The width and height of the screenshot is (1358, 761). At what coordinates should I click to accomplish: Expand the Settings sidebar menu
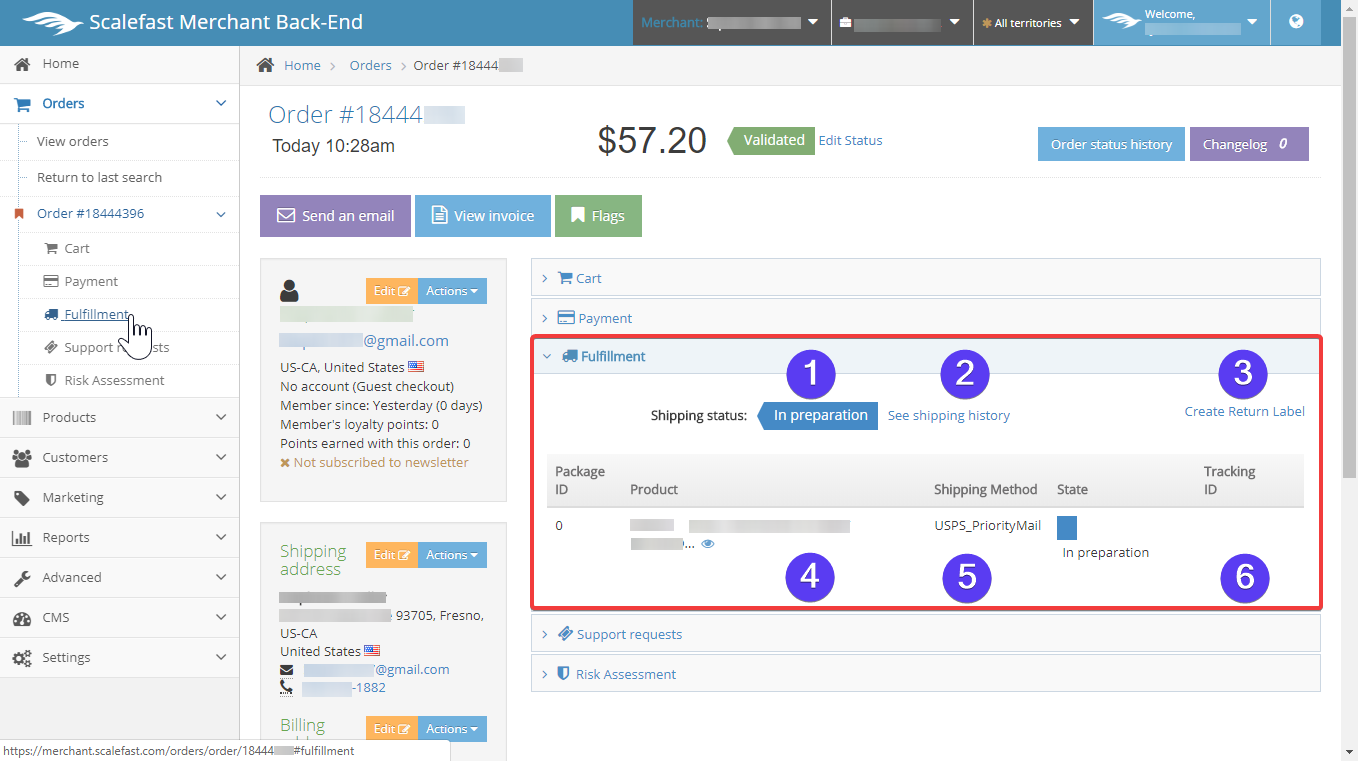pos(120,657)
